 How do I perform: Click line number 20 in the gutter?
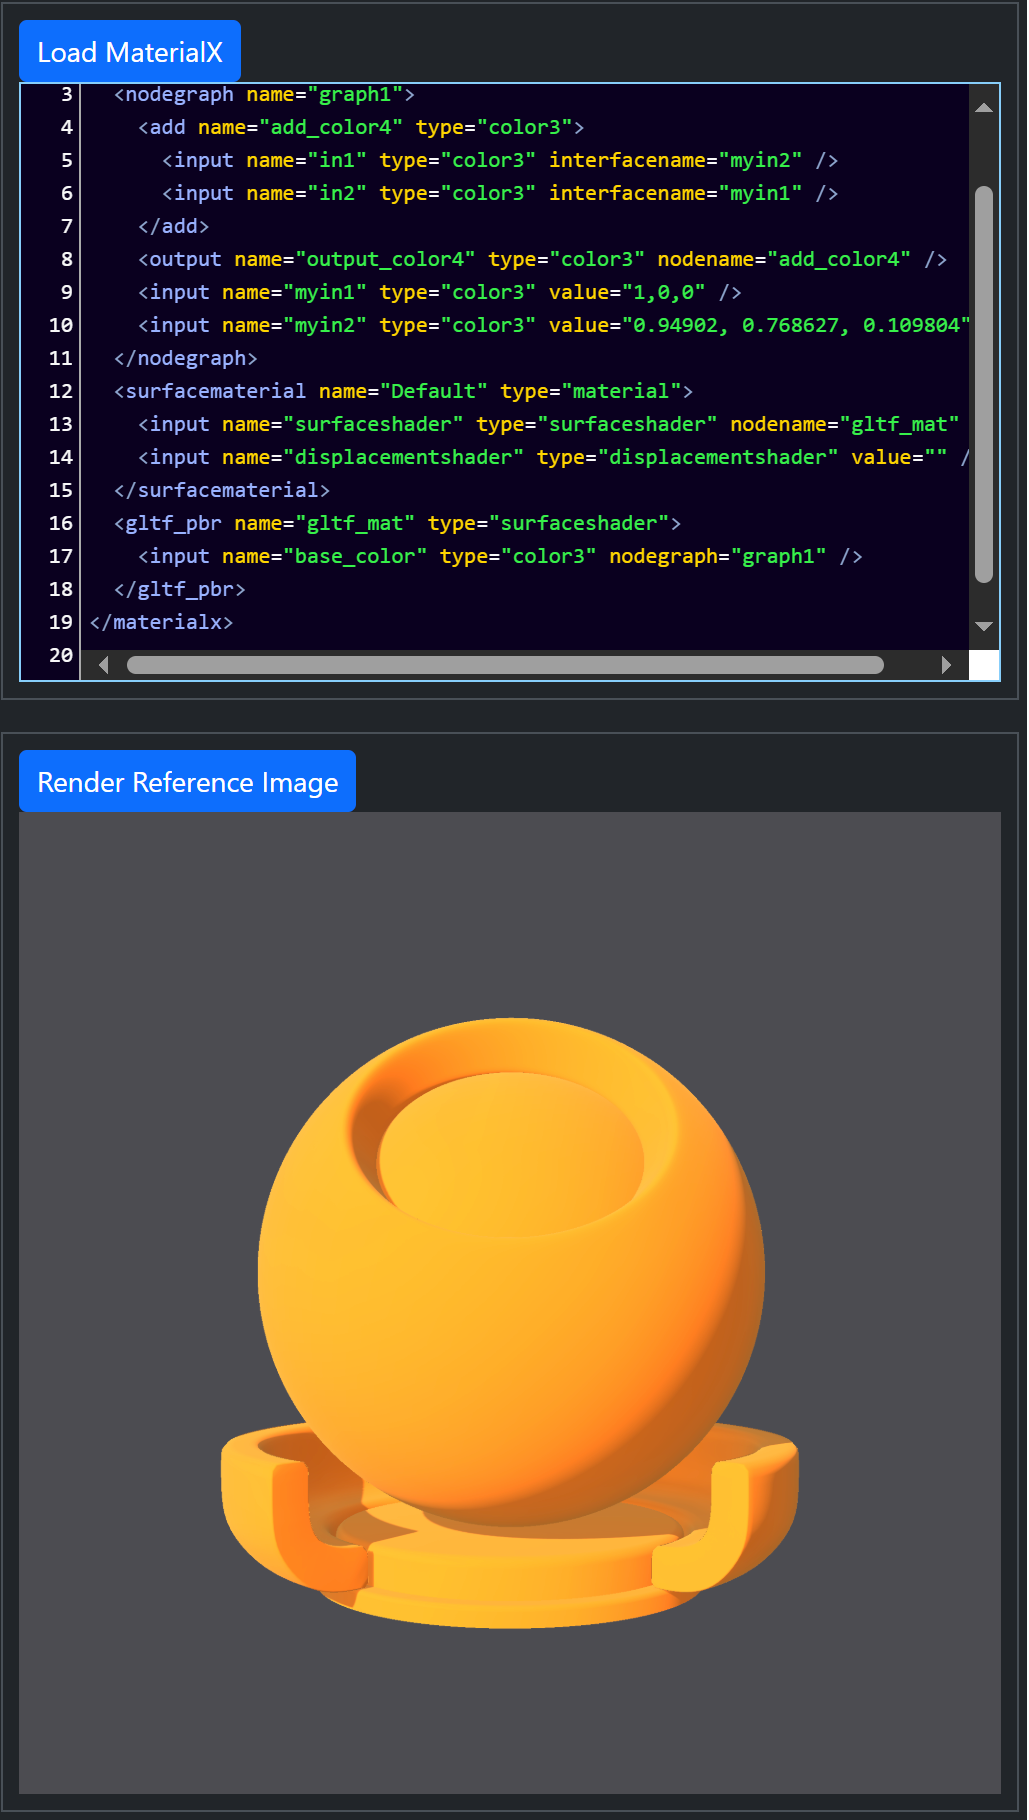click(x=61, y=655)
